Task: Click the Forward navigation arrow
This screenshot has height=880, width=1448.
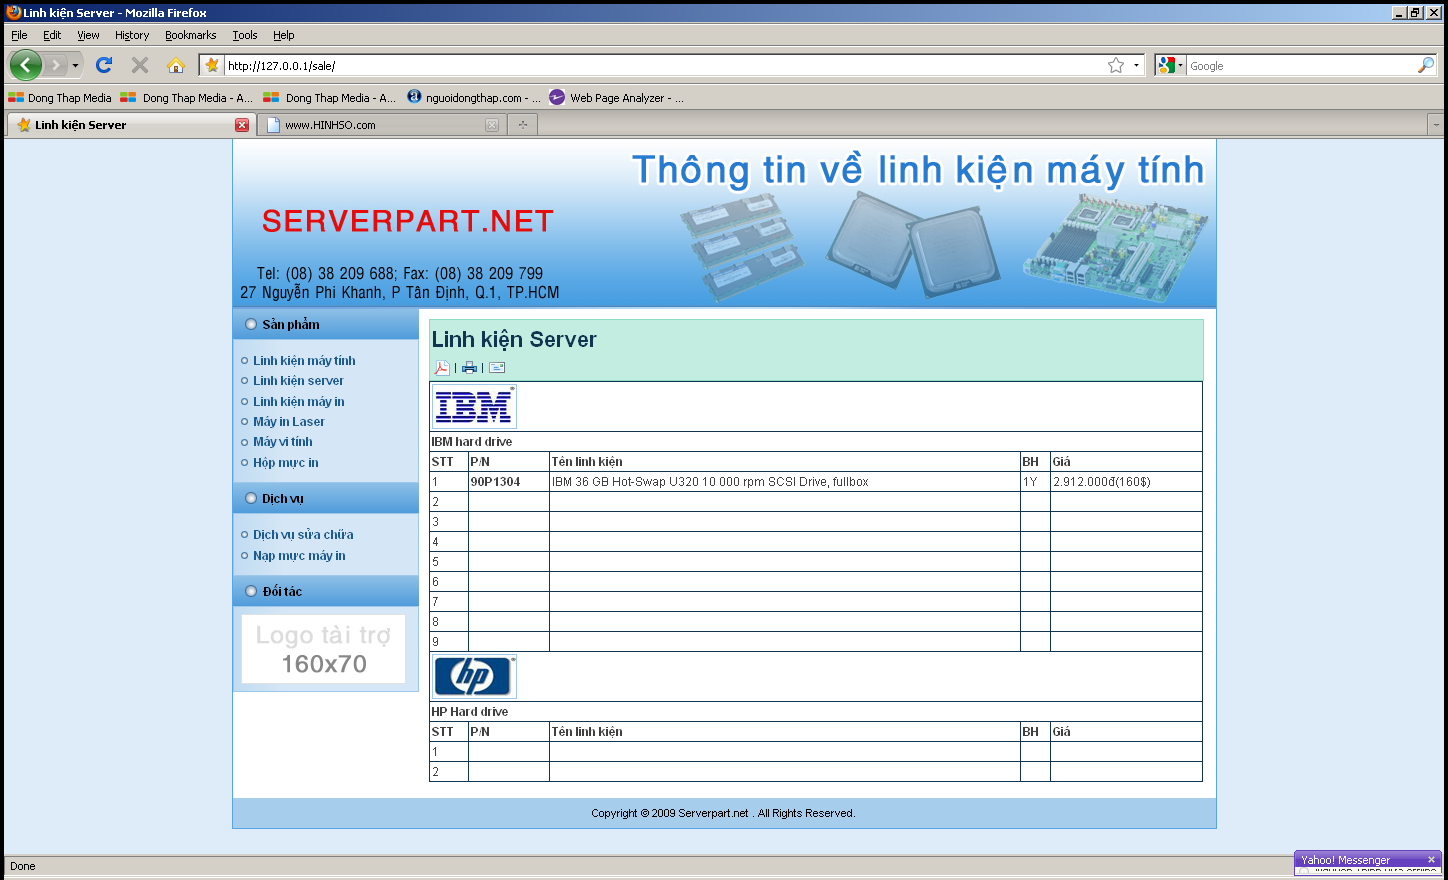Action: click(56, 65)
